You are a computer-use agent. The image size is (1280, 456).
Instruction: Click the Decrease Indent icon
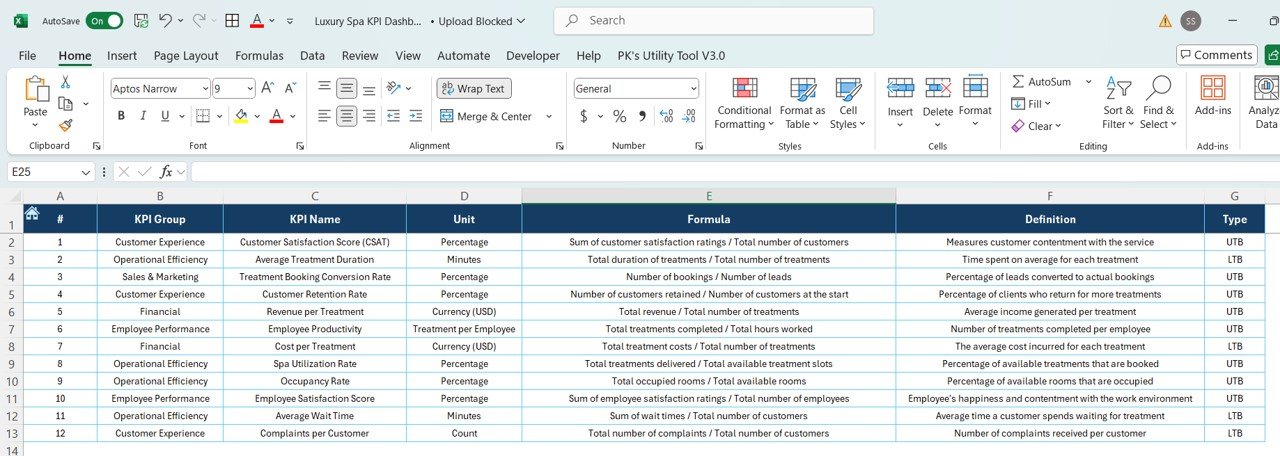(x=393, y=116)
